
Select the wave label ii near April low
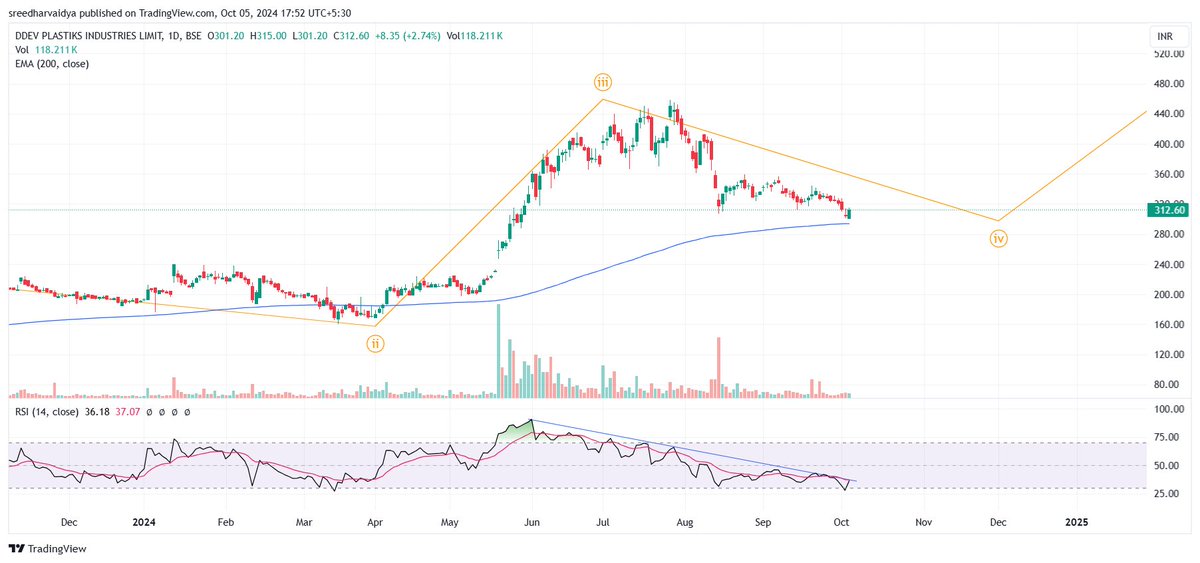coord(375,344)
